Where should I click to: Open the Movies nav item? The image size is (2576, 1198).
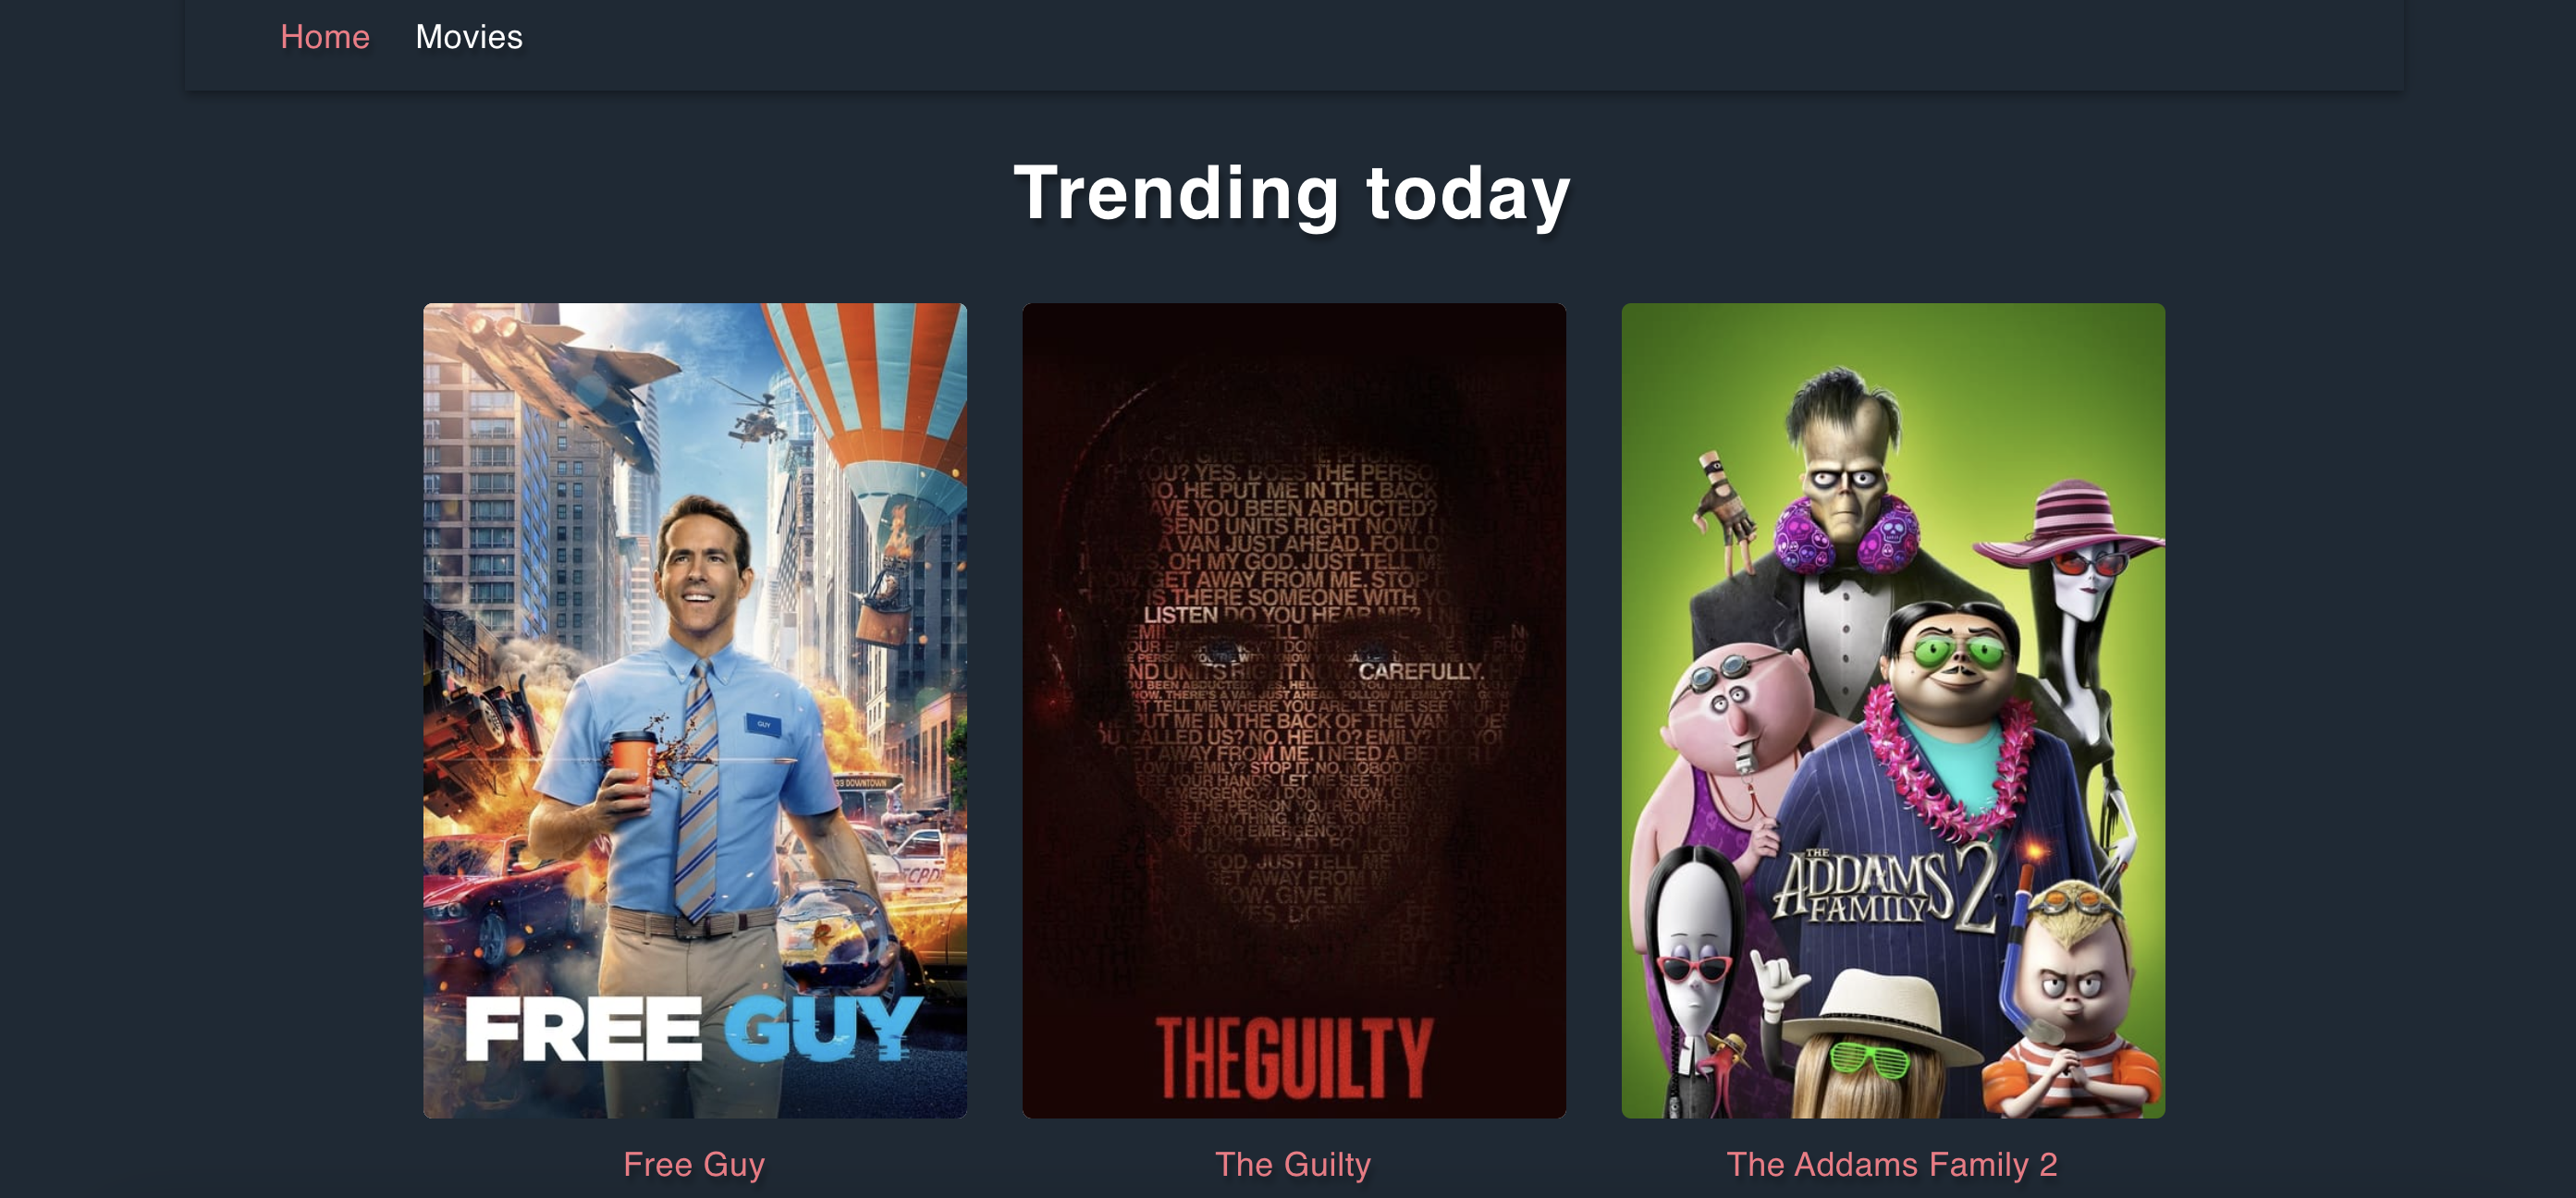[x=469, y=37]
